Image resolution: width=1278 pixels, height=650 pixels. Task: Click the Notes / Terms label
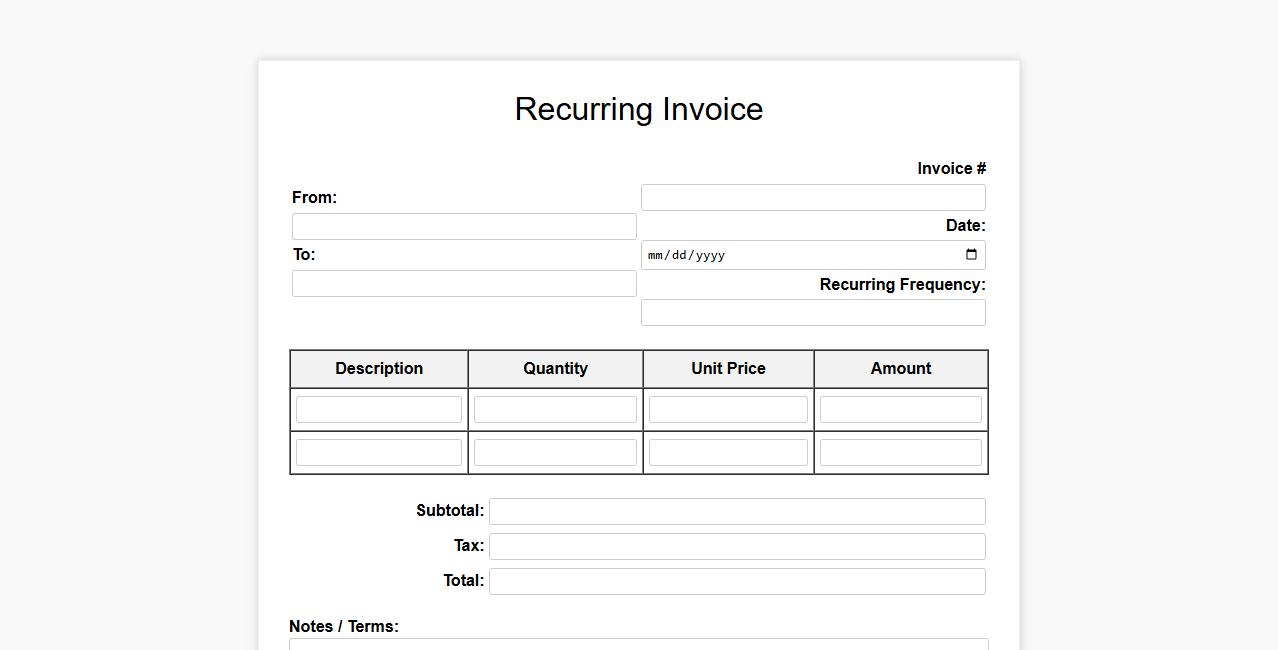(x=344, y=626)
